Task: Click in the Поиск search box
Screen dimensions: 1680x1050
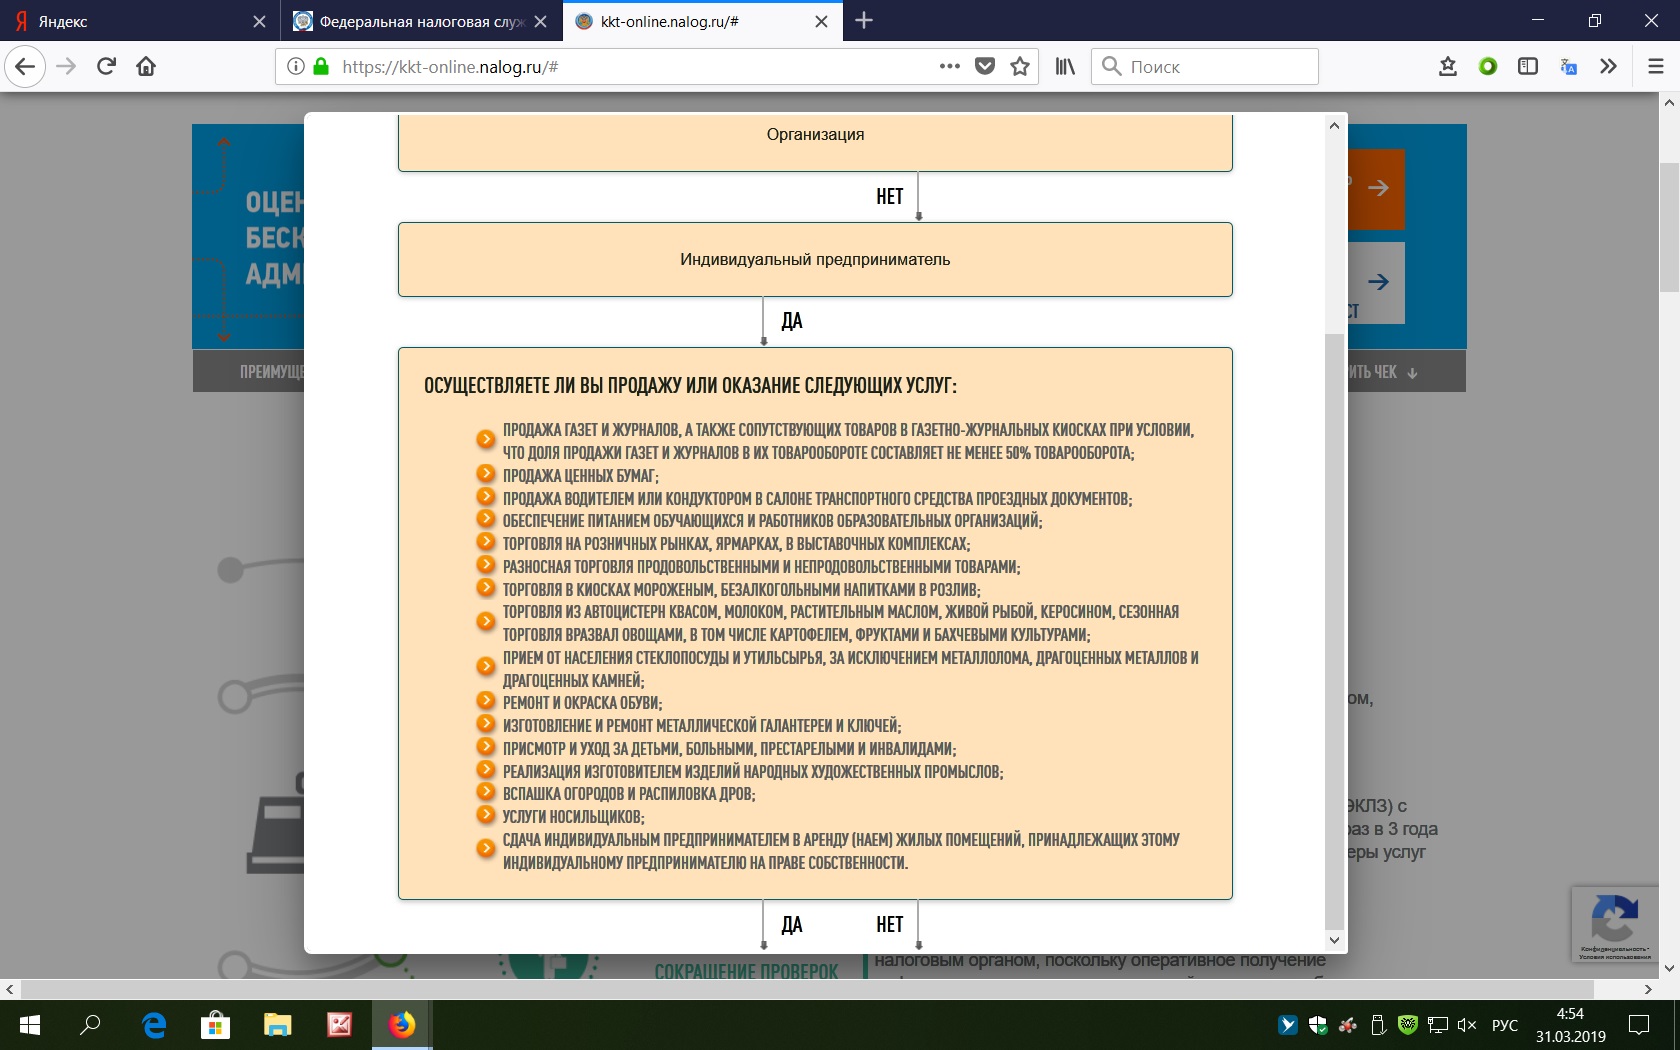Action: tap(1205, 67)
